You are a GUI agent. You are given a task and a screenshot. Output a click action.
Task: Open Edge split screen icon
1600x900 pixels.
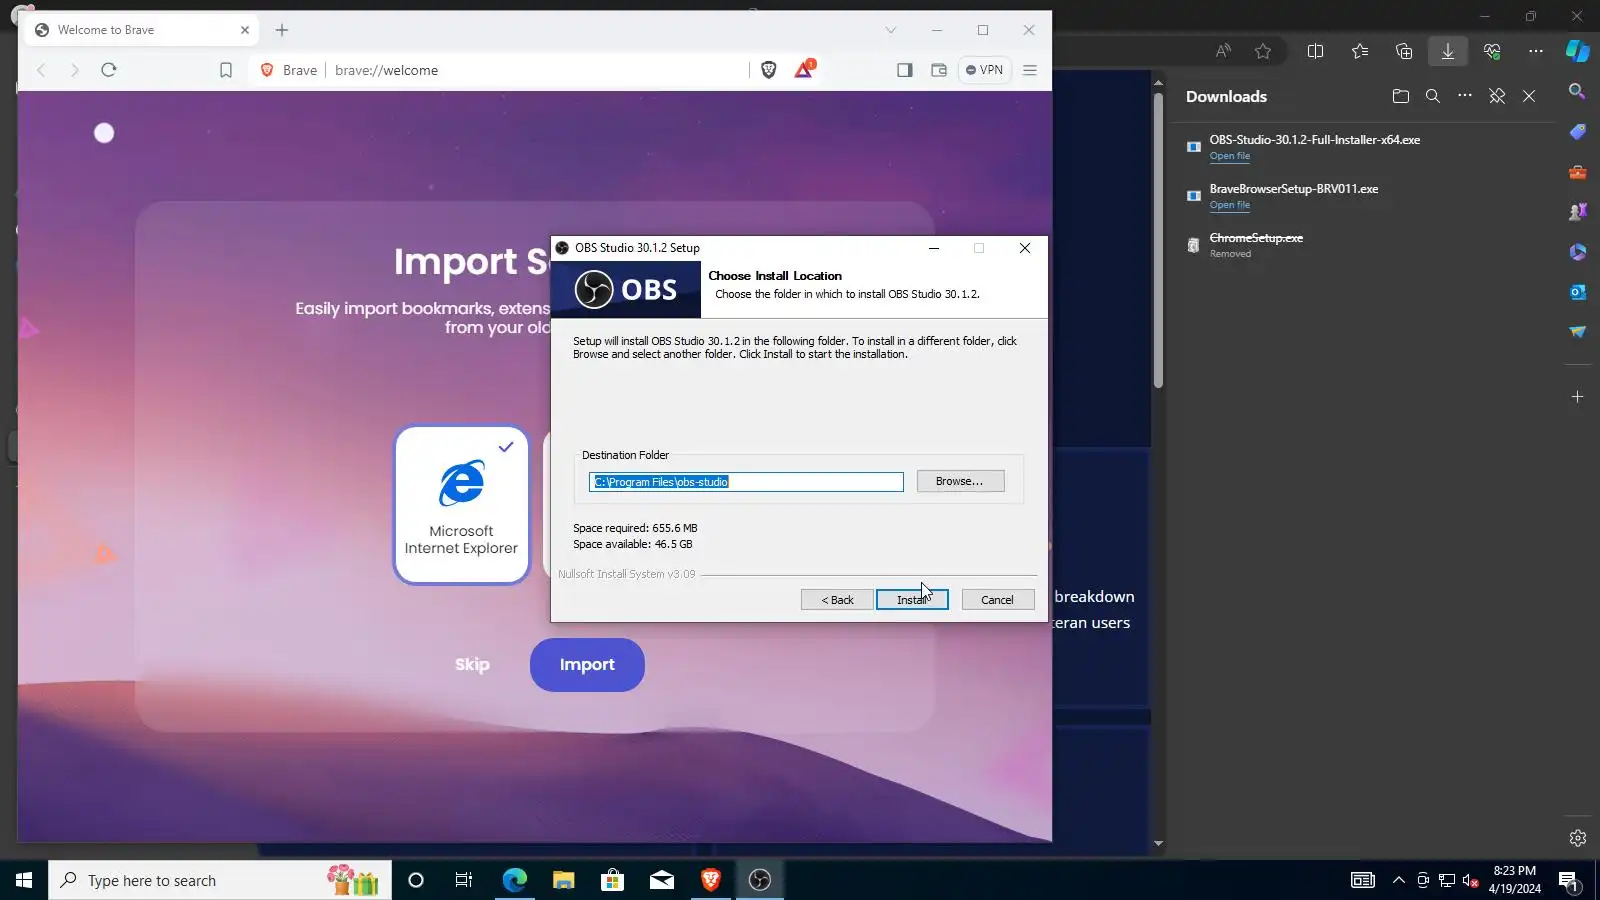[x=1316, y=51]
